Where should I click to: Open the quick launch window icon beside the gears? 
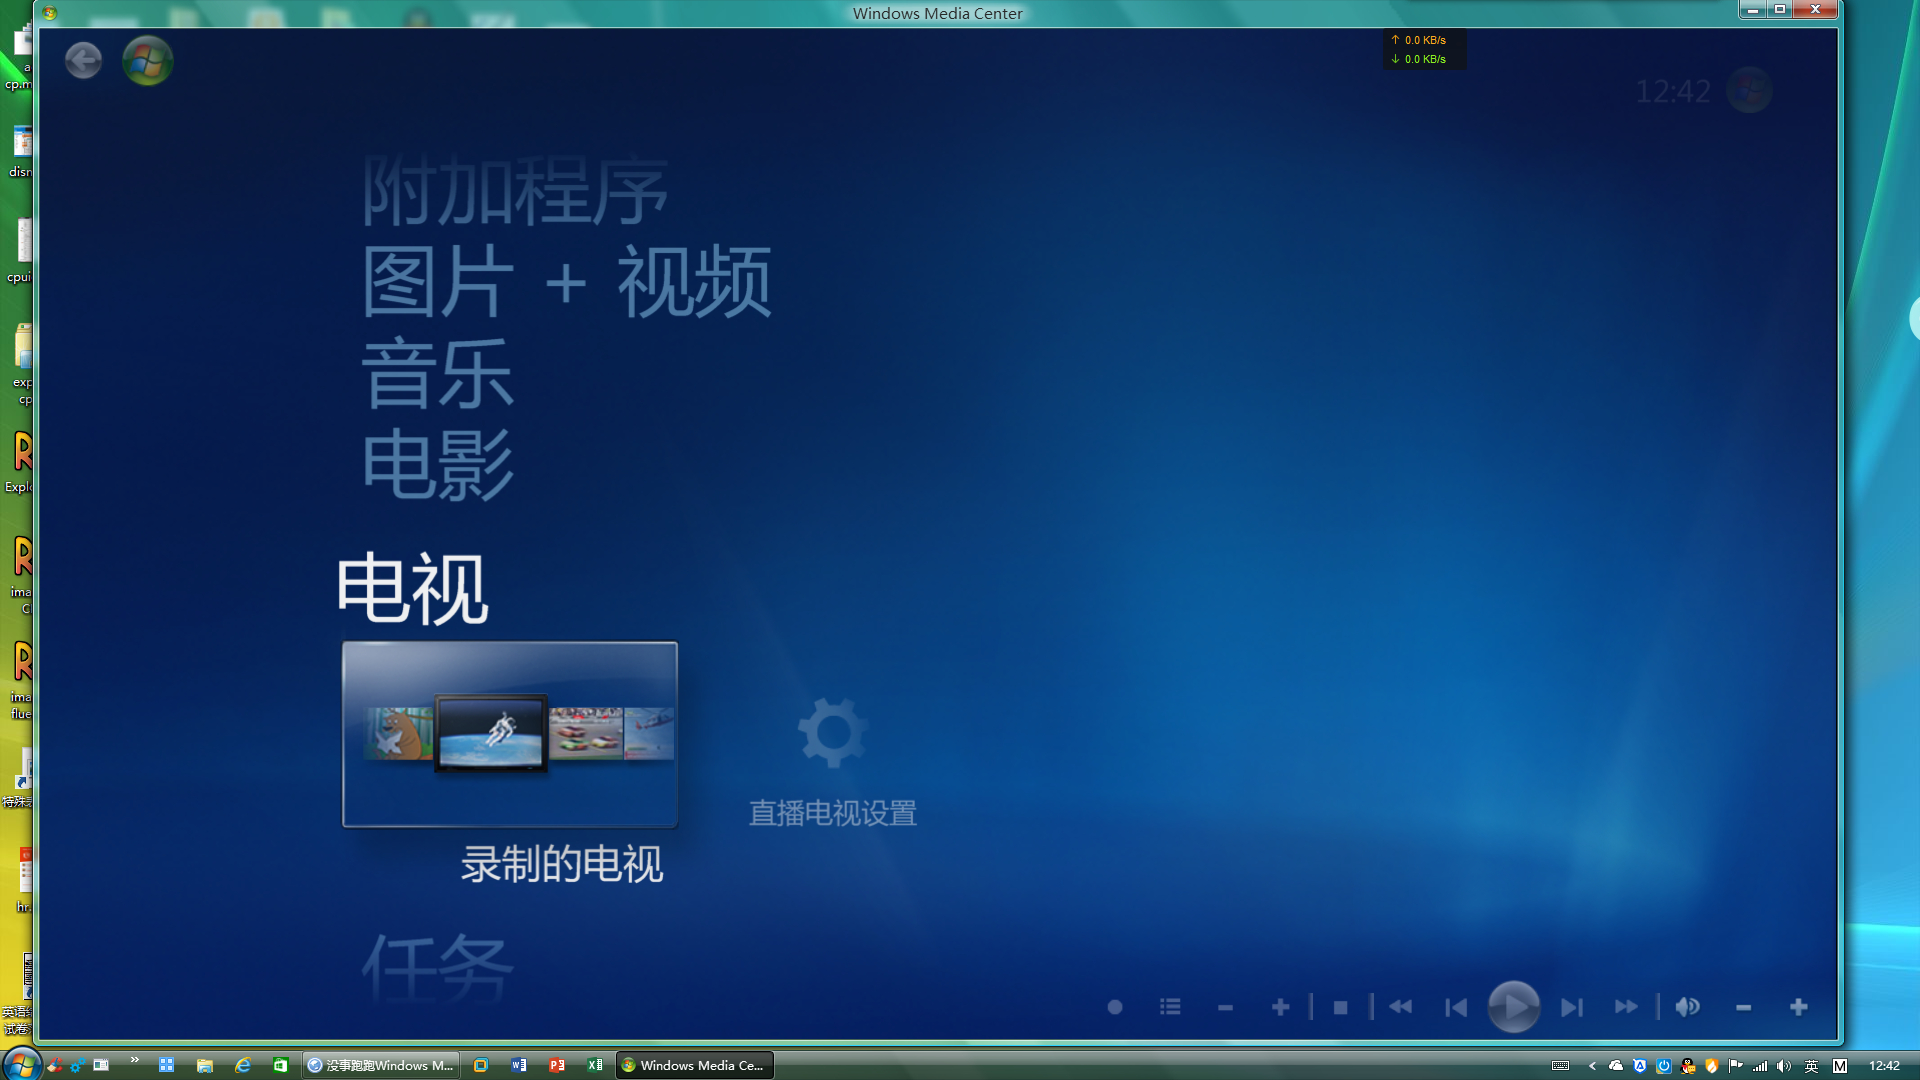(101, 1066)
